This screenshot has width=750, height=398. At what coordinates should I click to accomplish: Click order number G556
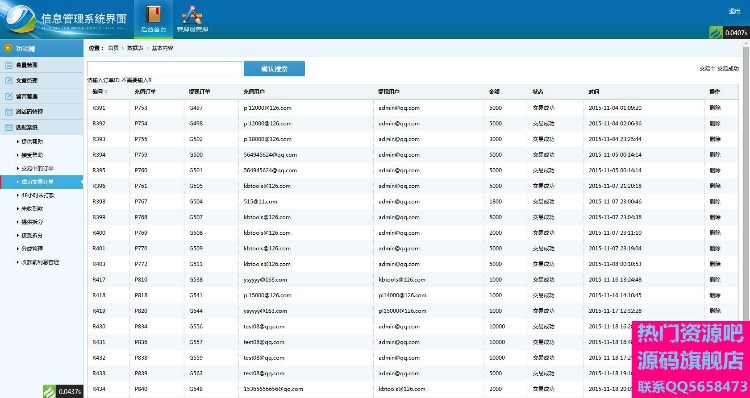click(x=196, y=326)
